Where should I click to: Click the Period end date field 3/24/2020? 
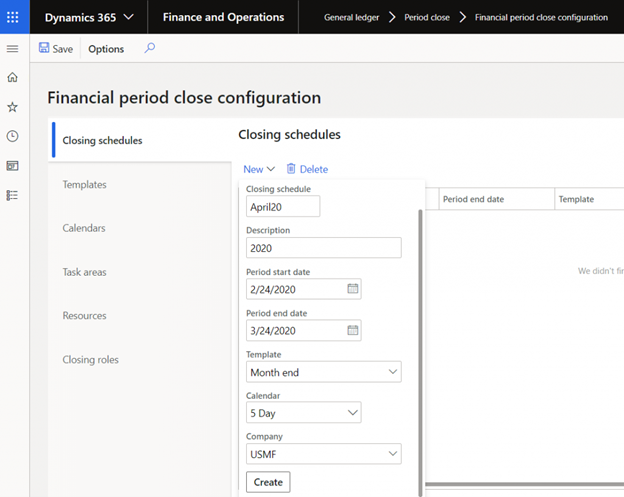(x=304, y=330)
